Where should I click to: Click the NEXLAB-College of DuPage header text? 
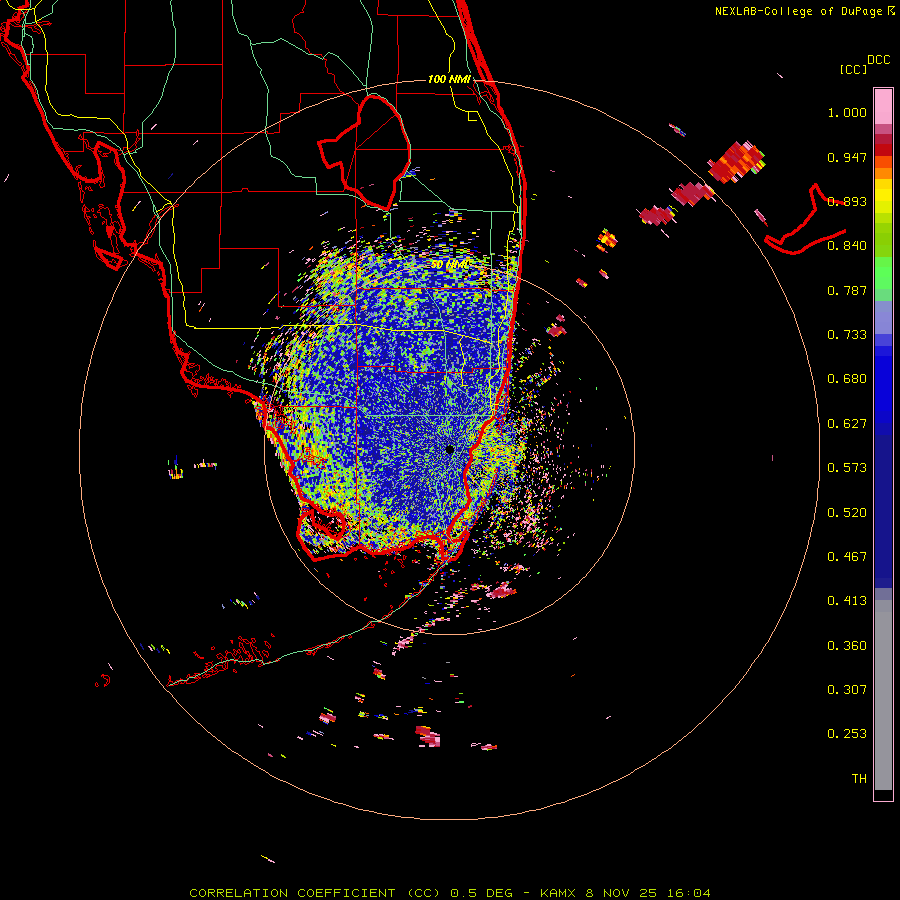pos(798,11)
